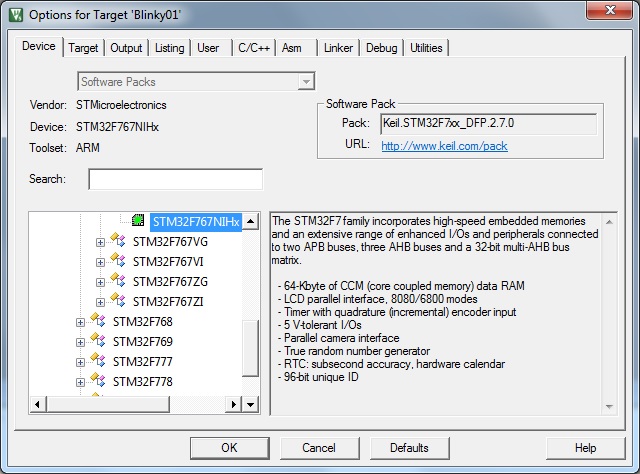Click the family icon next to STM32F778
Viewport: 640px width, 474px height.
click(x=98, y=380)
